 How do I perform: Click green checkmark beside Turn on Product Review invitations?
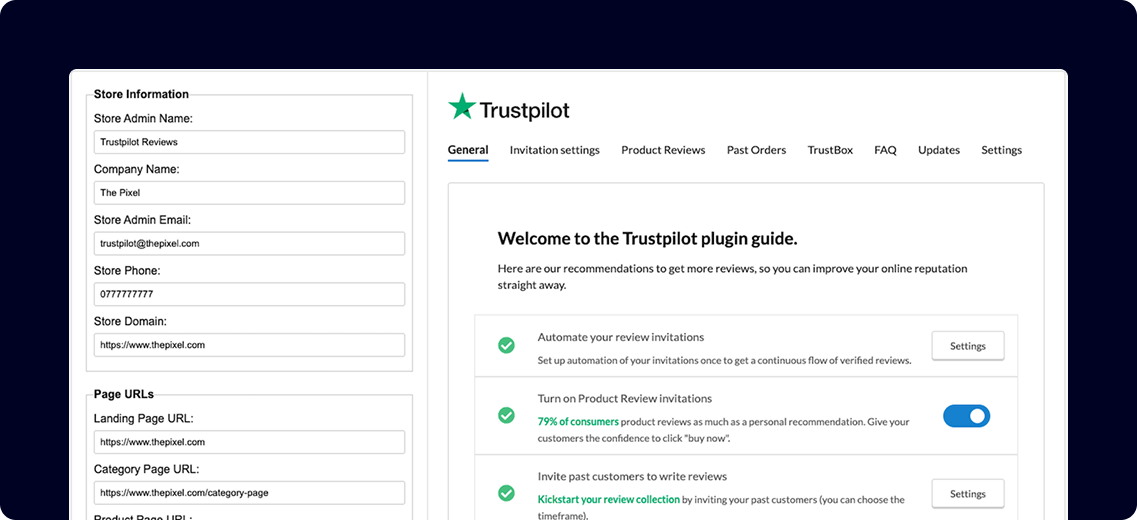(506, 416)
